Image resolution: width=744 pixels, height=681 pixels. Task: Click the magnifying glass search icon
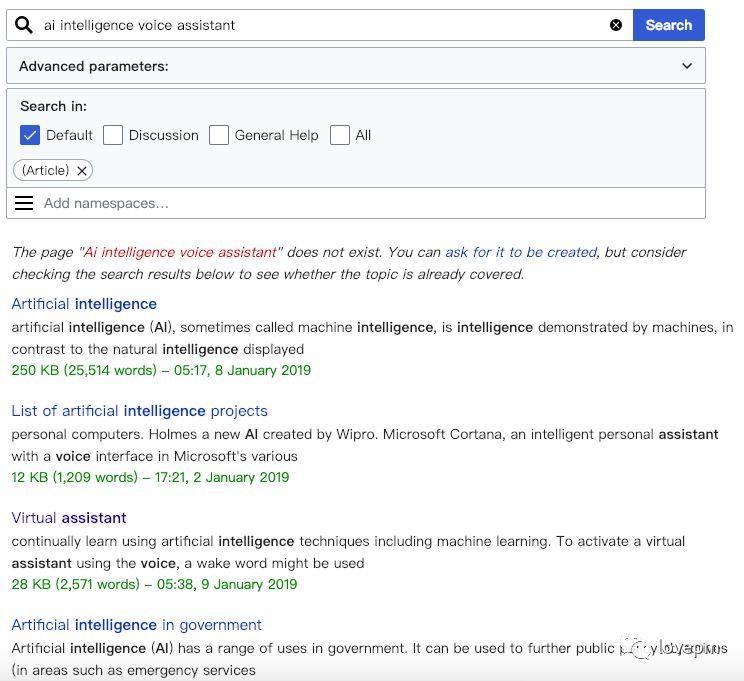tap(24, 25)
